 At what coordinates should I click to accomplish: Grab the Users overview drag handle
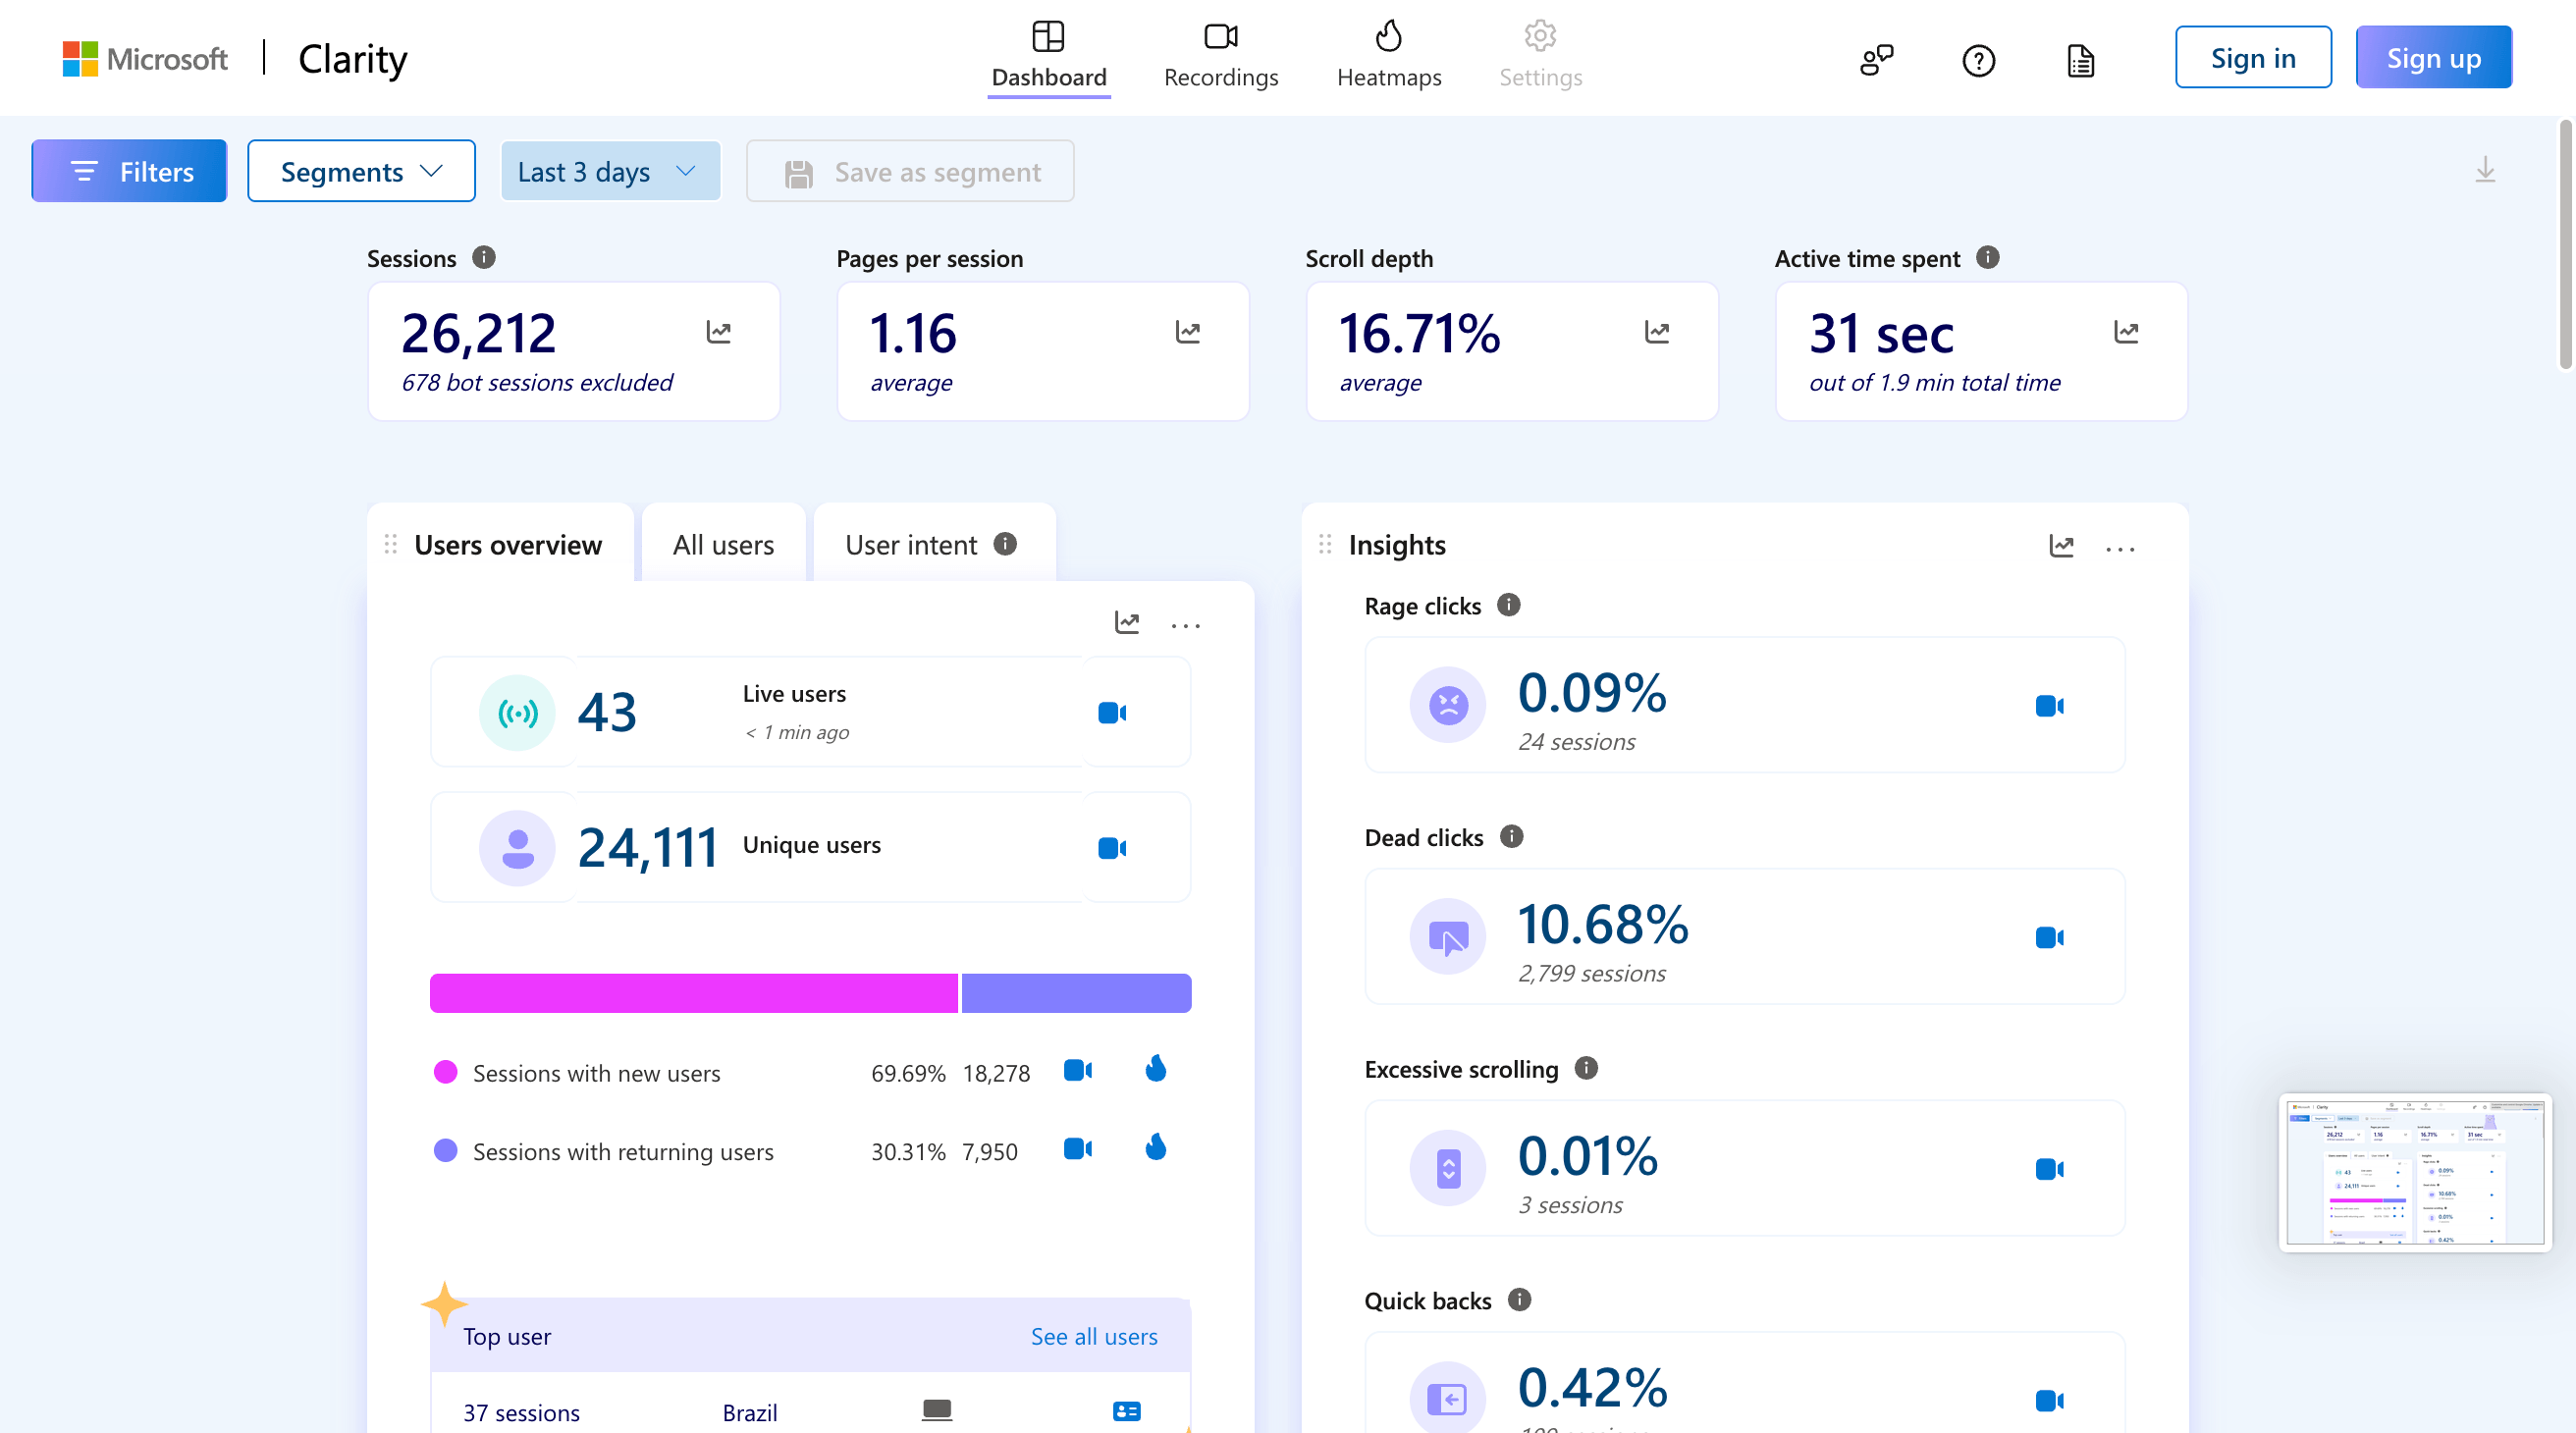point(391,544)
